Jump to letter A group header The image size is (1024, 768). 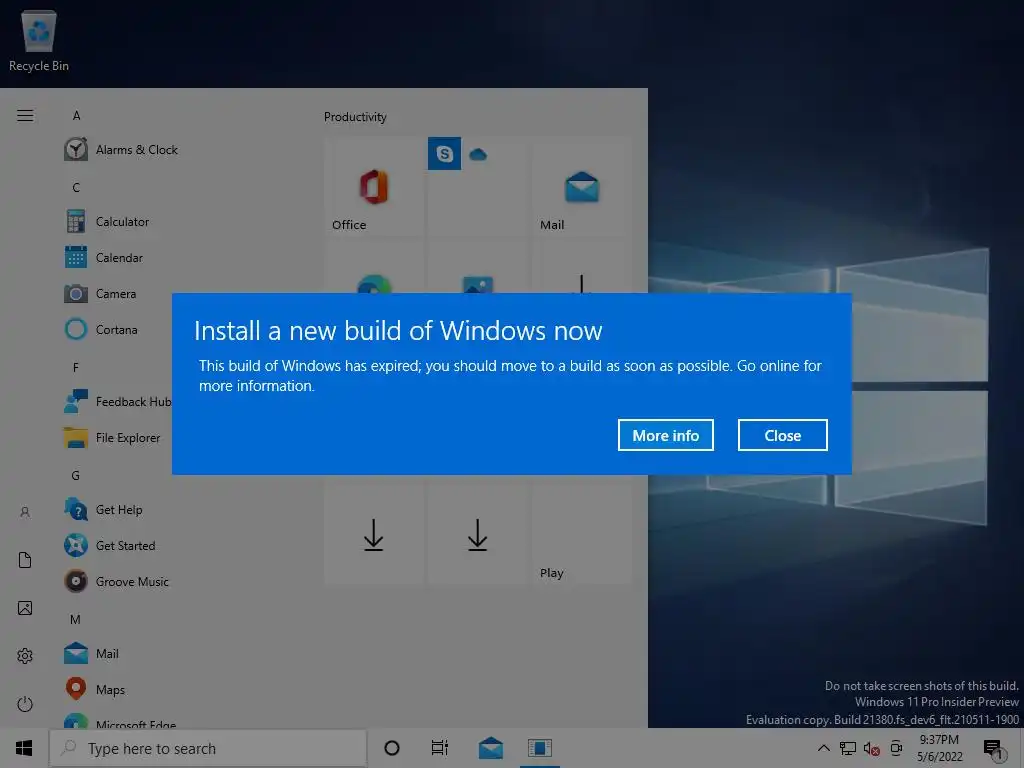pos(76,116)
